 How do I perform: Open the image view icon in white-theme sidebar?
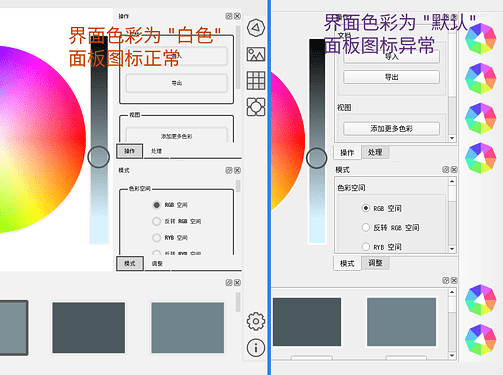pos(256,54)
